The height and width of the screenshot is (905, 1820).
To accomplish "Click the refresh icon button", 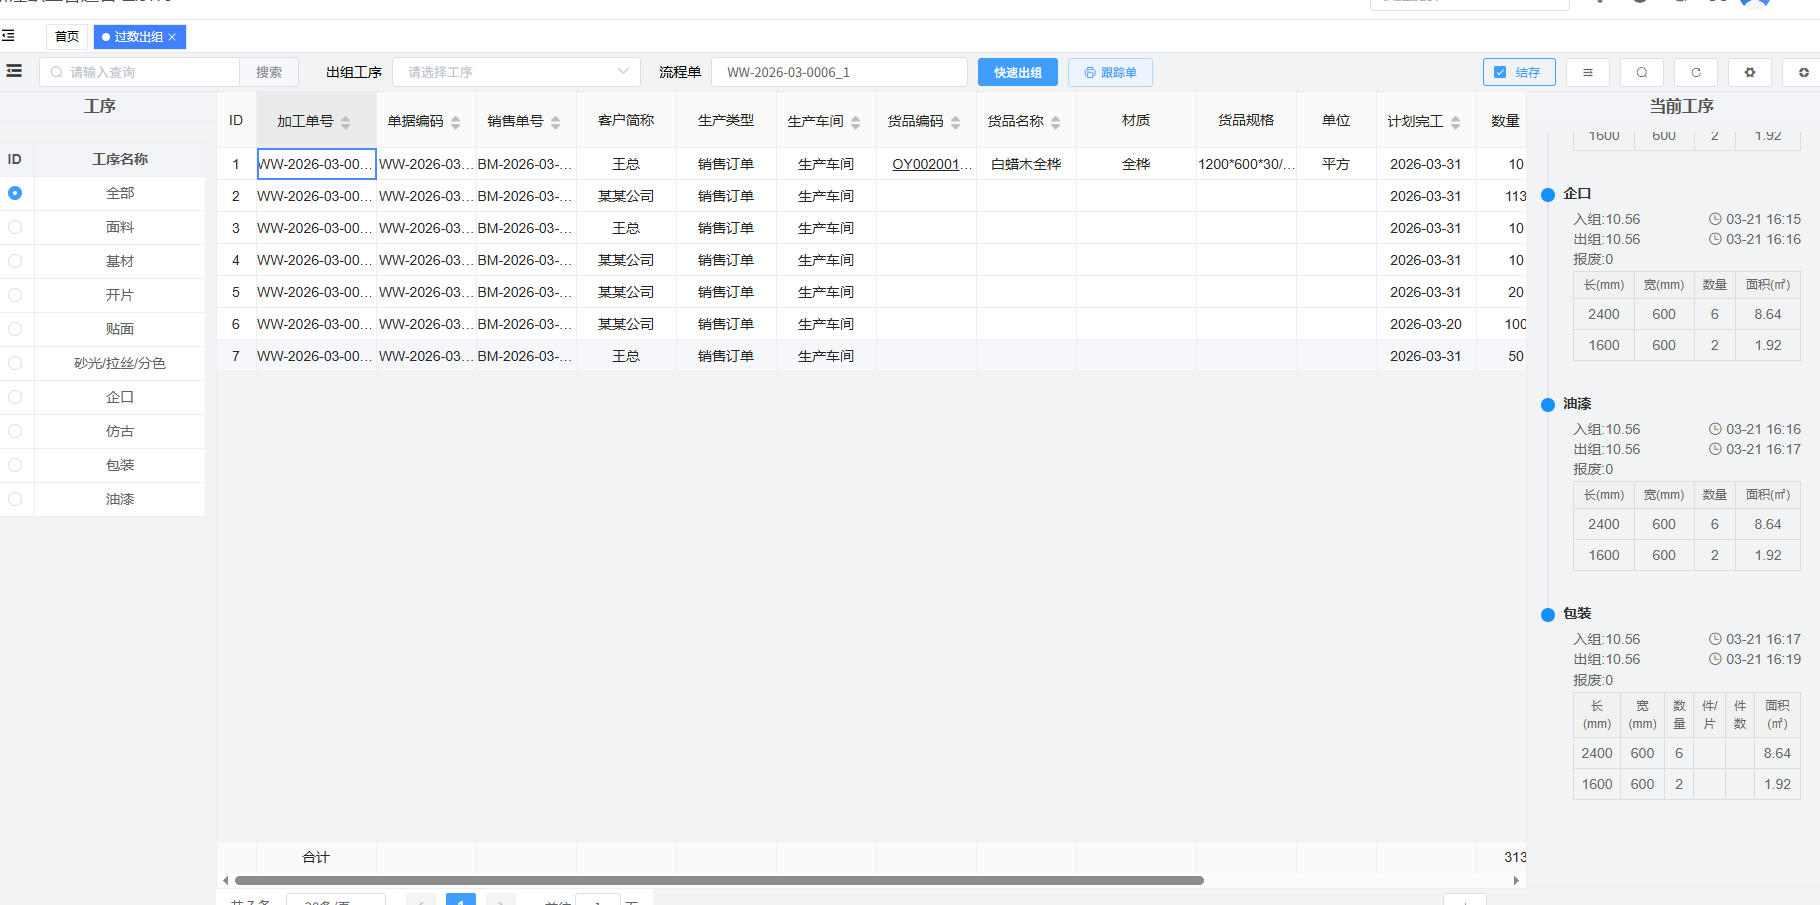I will [1695, 72].
